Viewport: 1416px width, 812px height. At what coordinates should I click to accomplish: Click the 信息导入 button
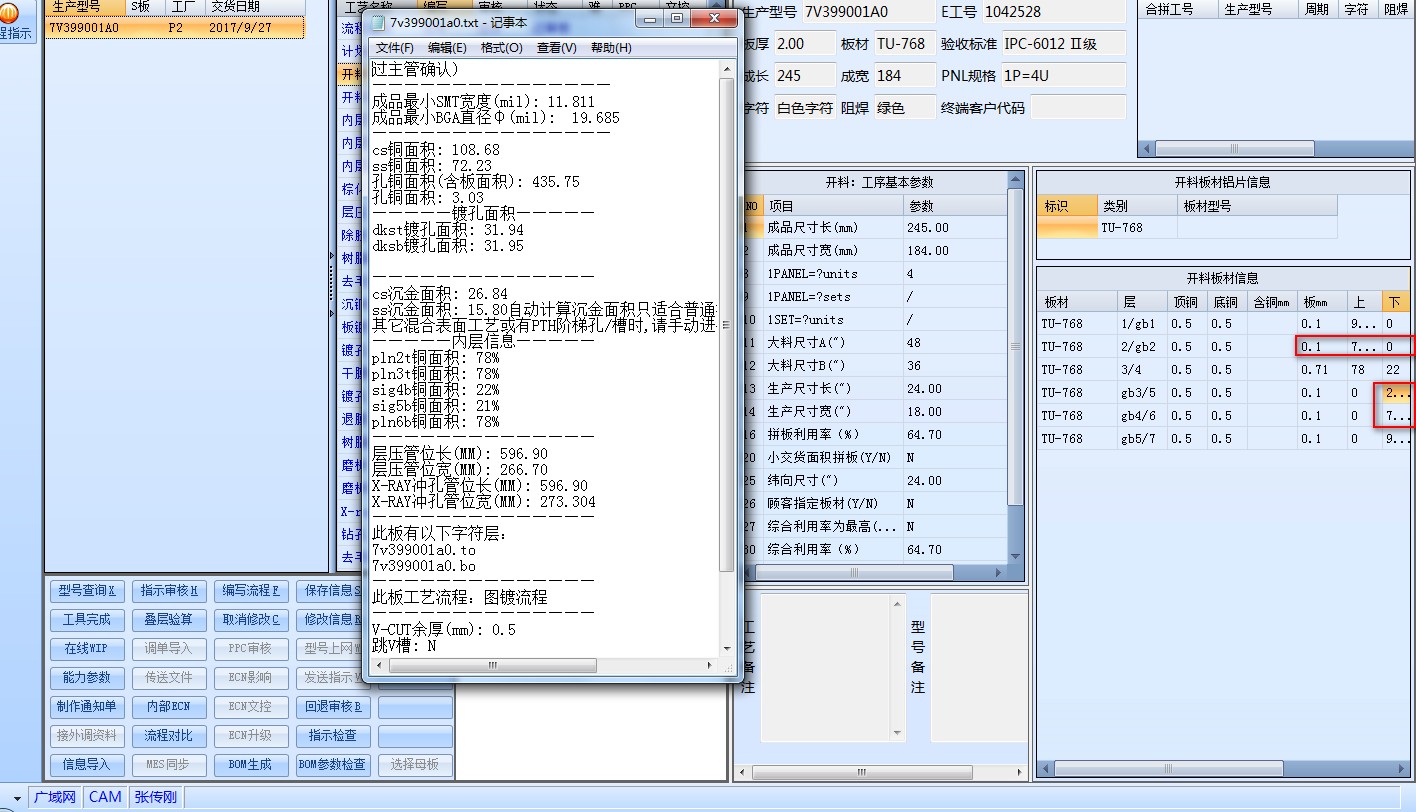[88, 764]
